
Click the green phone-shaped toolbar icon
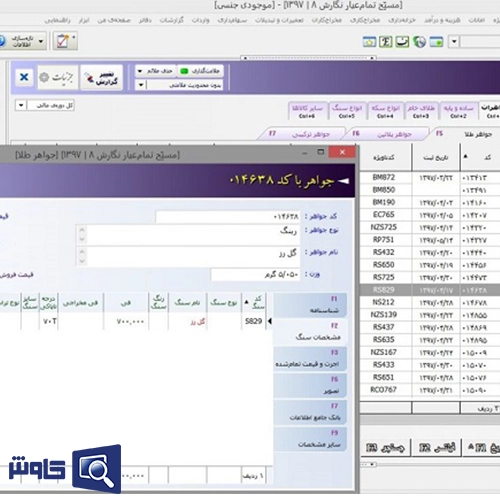(402, 42)
